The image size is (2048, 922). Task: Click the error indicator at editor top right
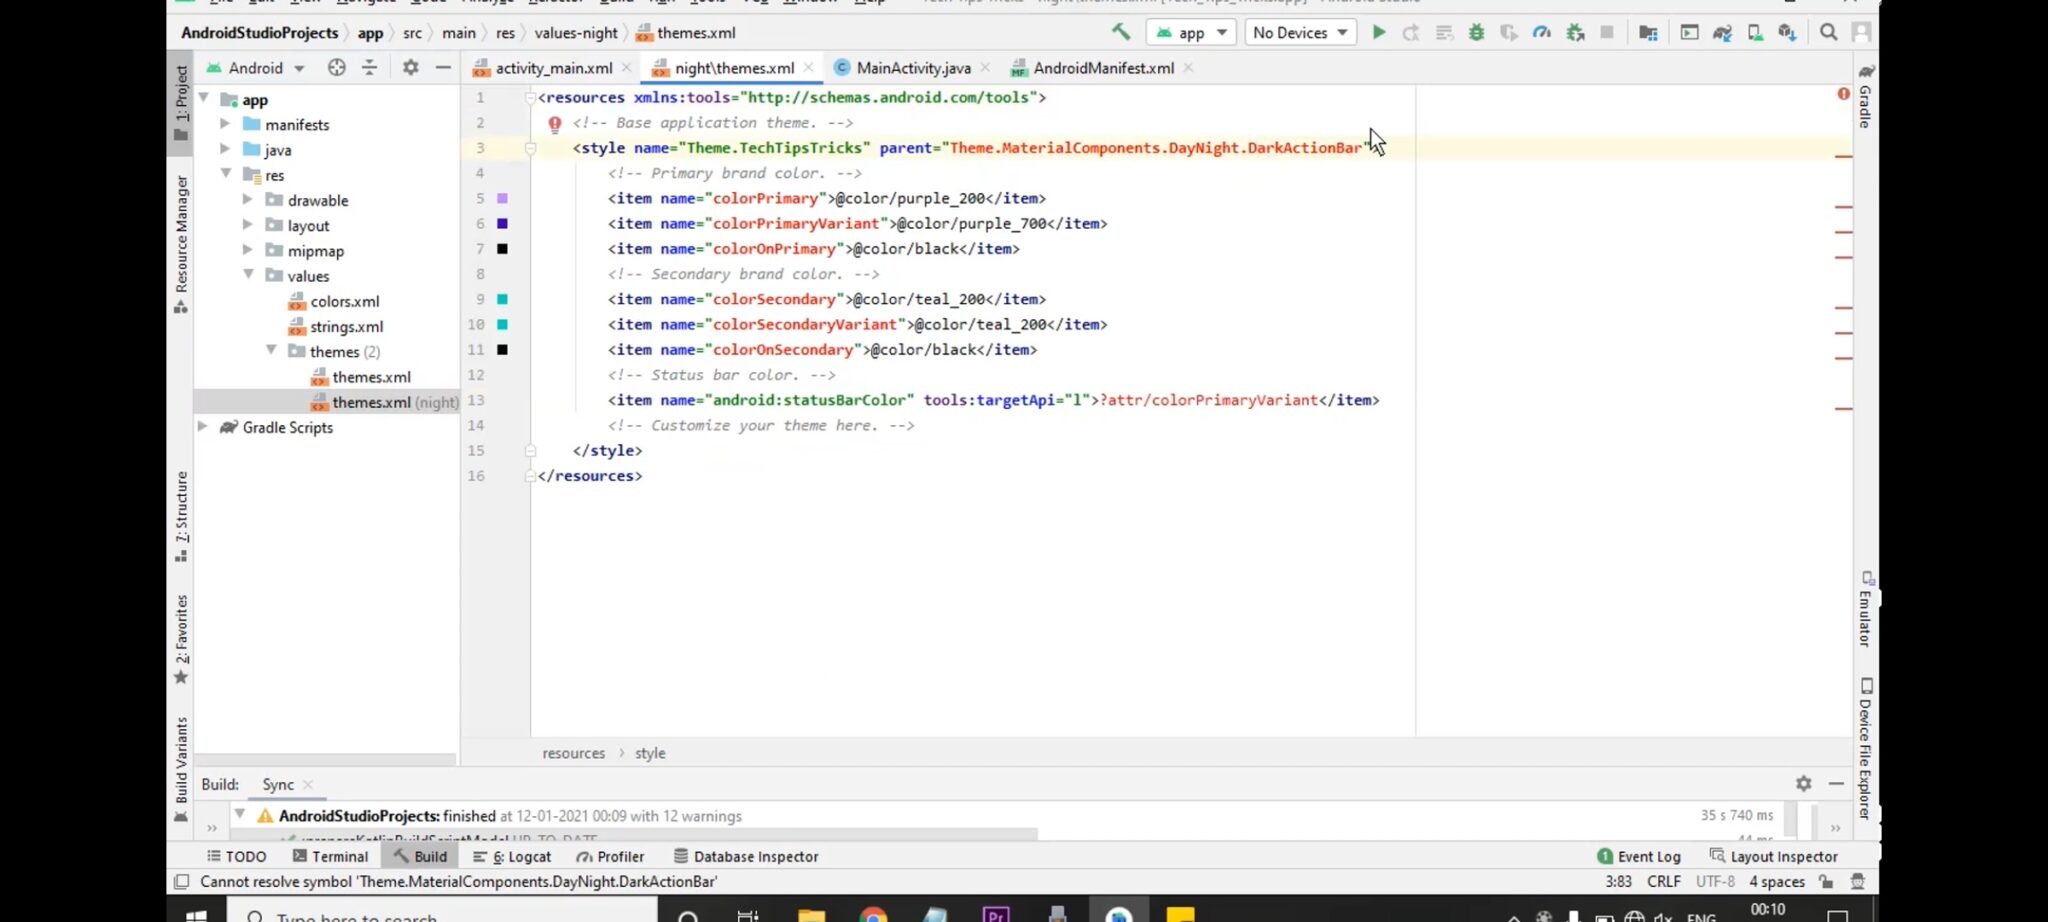tap(1843, 94)
